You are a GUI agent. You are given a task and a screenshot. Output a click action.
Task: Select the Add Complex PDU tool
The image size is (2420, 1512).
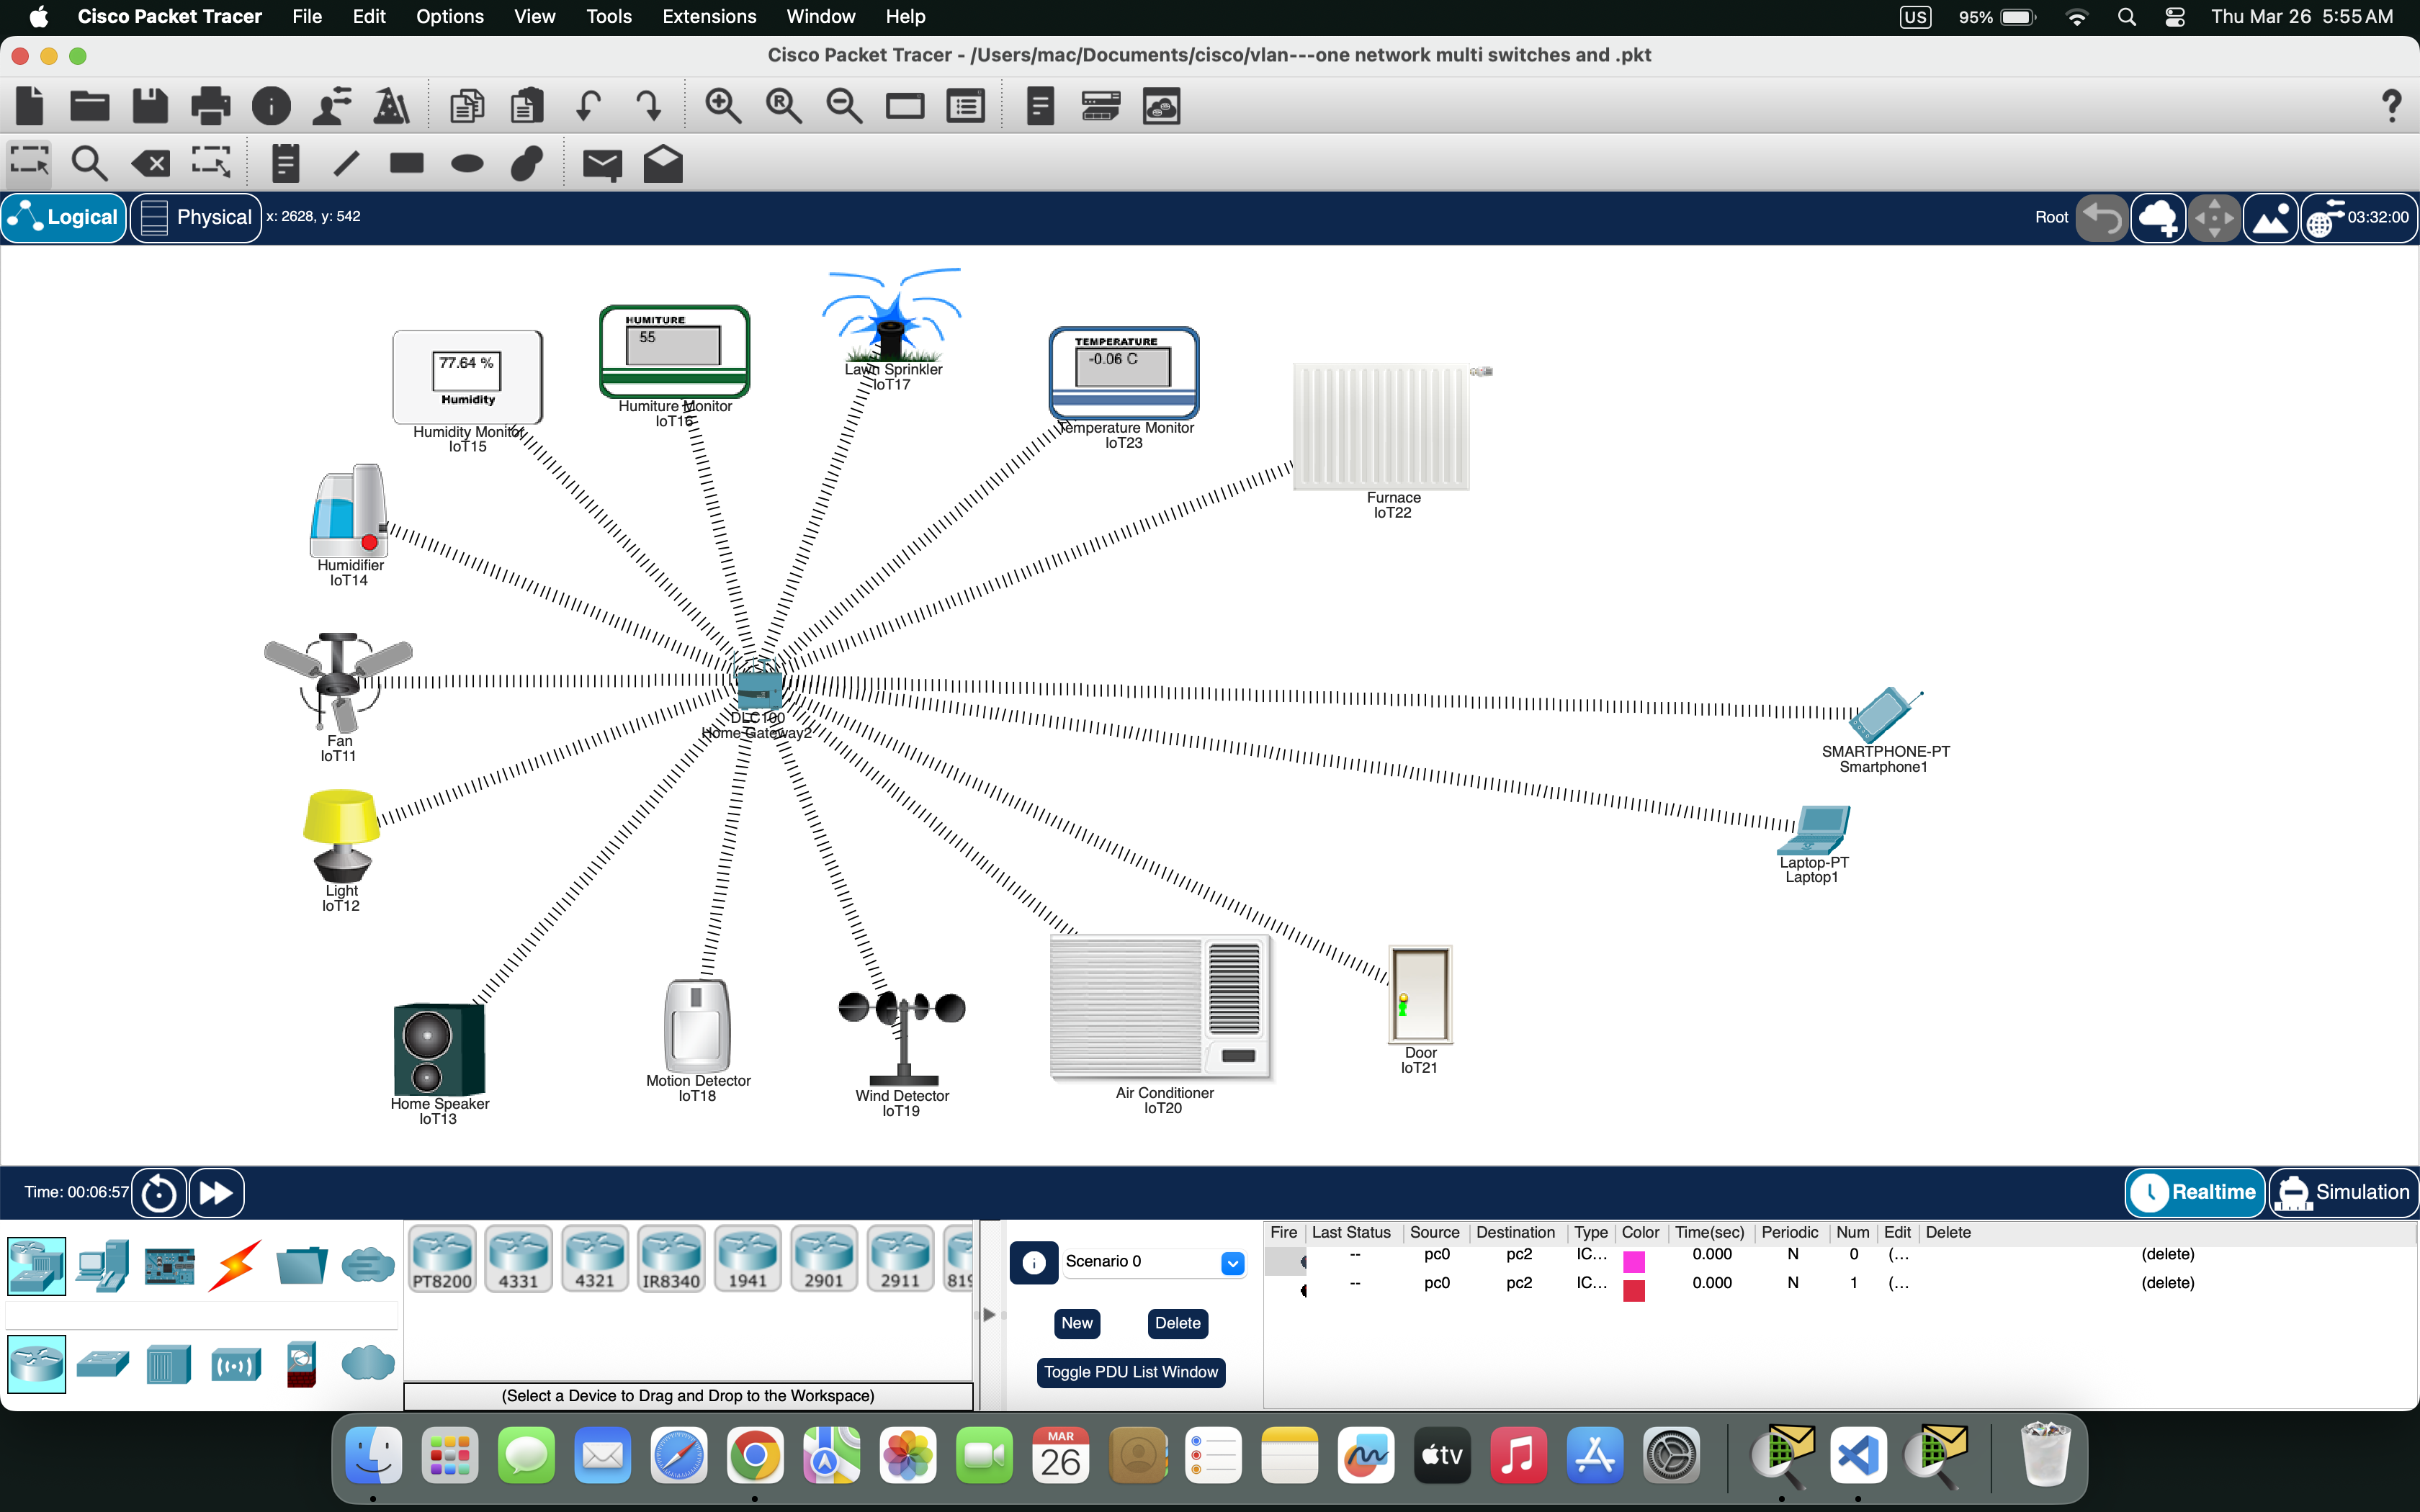pyautogui.click(x=663, y=163)
